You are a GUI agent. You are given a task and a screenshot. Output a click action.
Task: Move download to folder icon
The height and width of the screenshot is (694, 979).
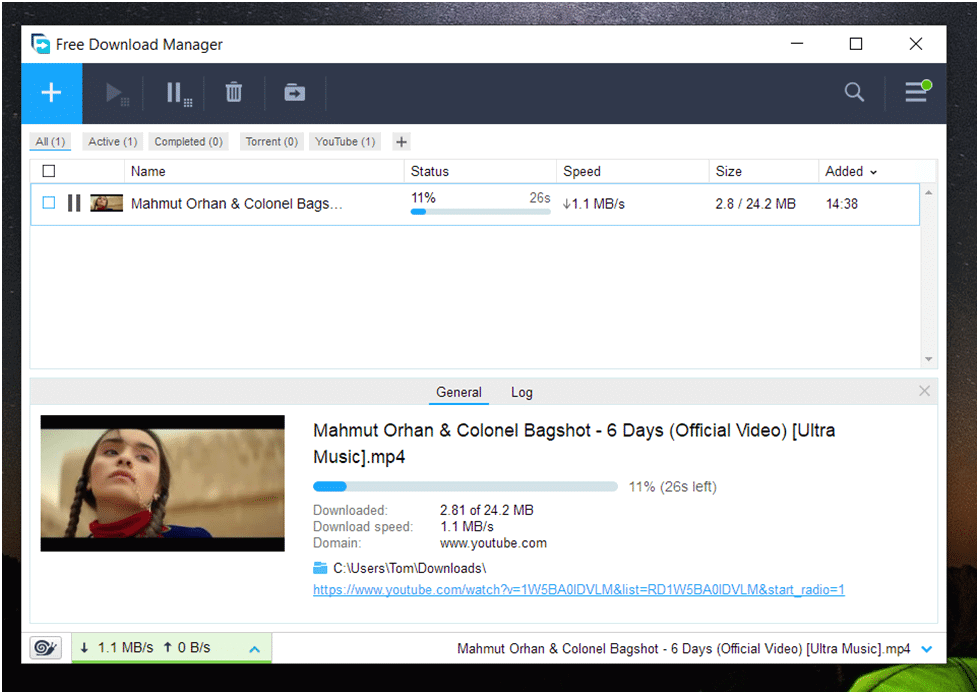295,92
